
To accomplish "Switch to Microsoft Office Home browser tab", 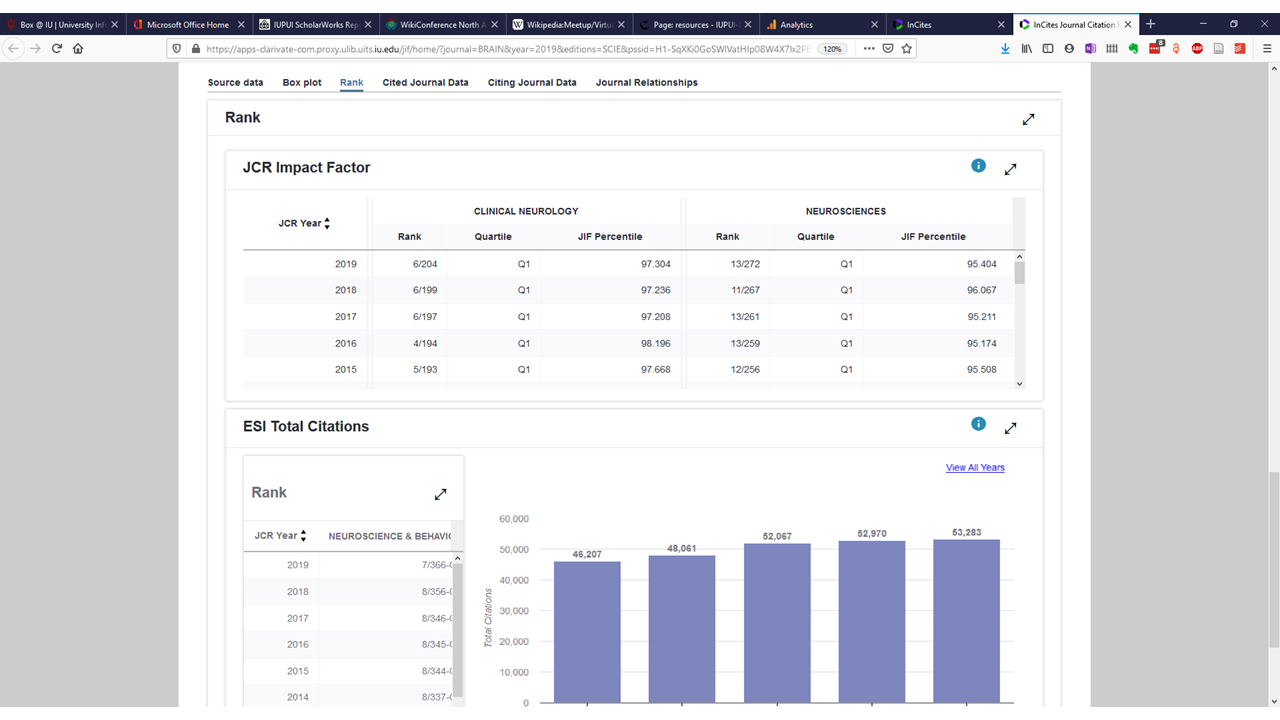I will 188,24.
